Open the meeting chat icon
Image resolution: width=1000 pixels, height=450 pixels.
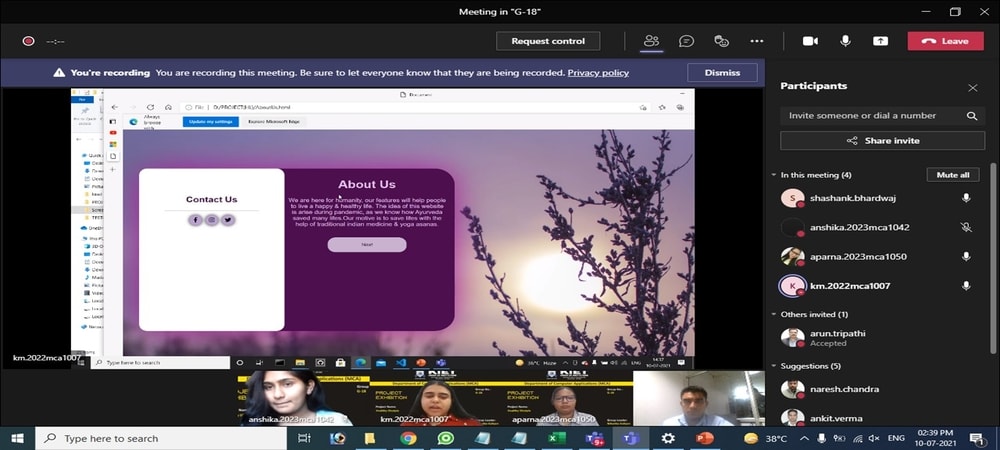(x=686, y=41)
